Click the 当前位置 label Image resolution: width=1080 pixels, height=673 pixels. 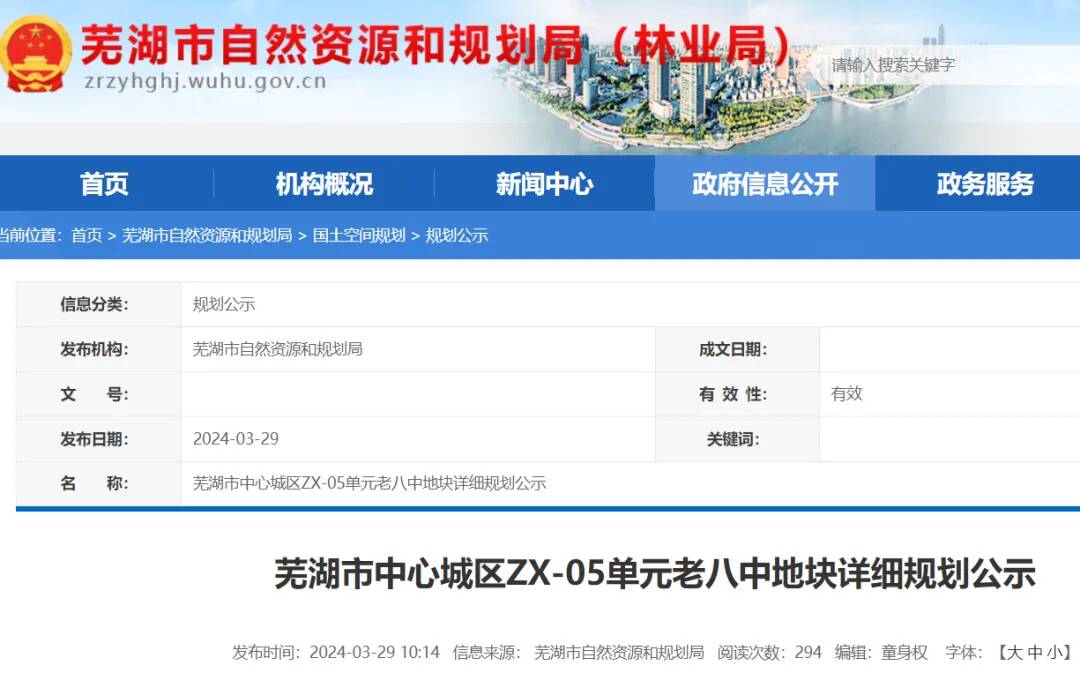click(31, 236)
